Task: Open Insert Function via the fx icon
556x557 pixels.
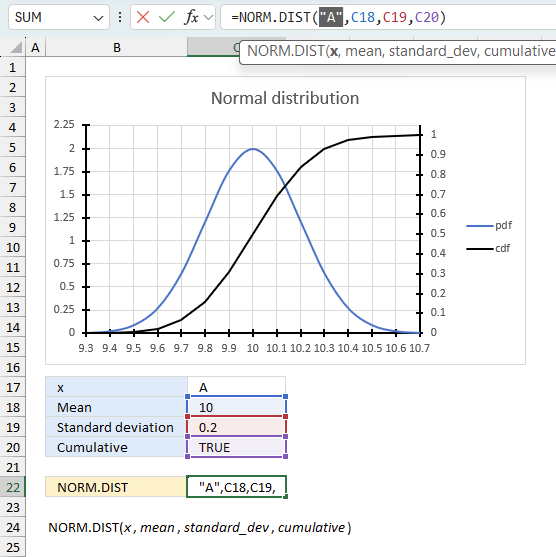Action: [191, 17]
